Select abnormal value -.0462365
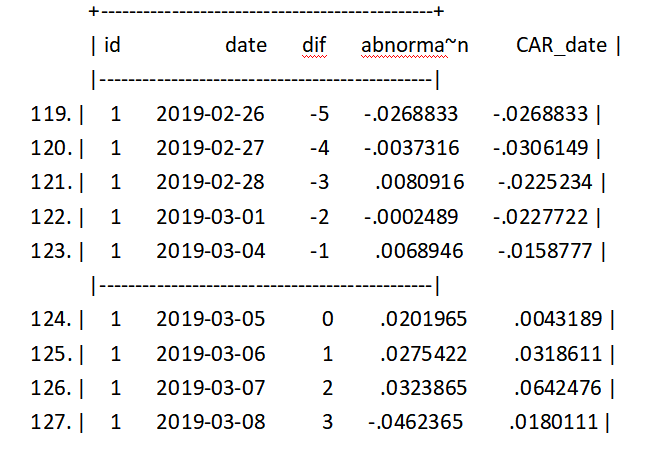650x450 pixels. [x=415, y=422]
